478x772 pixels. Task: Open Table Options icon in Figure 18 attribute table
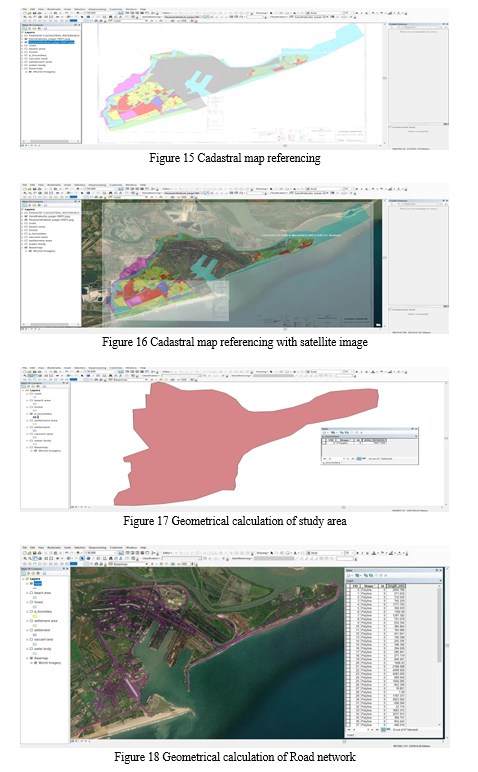[349, 576]
